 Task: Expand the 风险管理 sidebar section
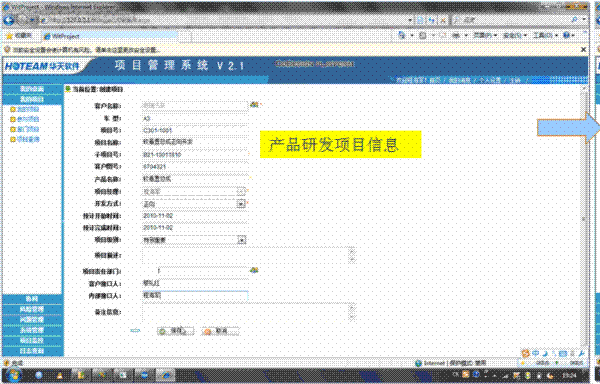pyautogui.click(x=32, y=309)
